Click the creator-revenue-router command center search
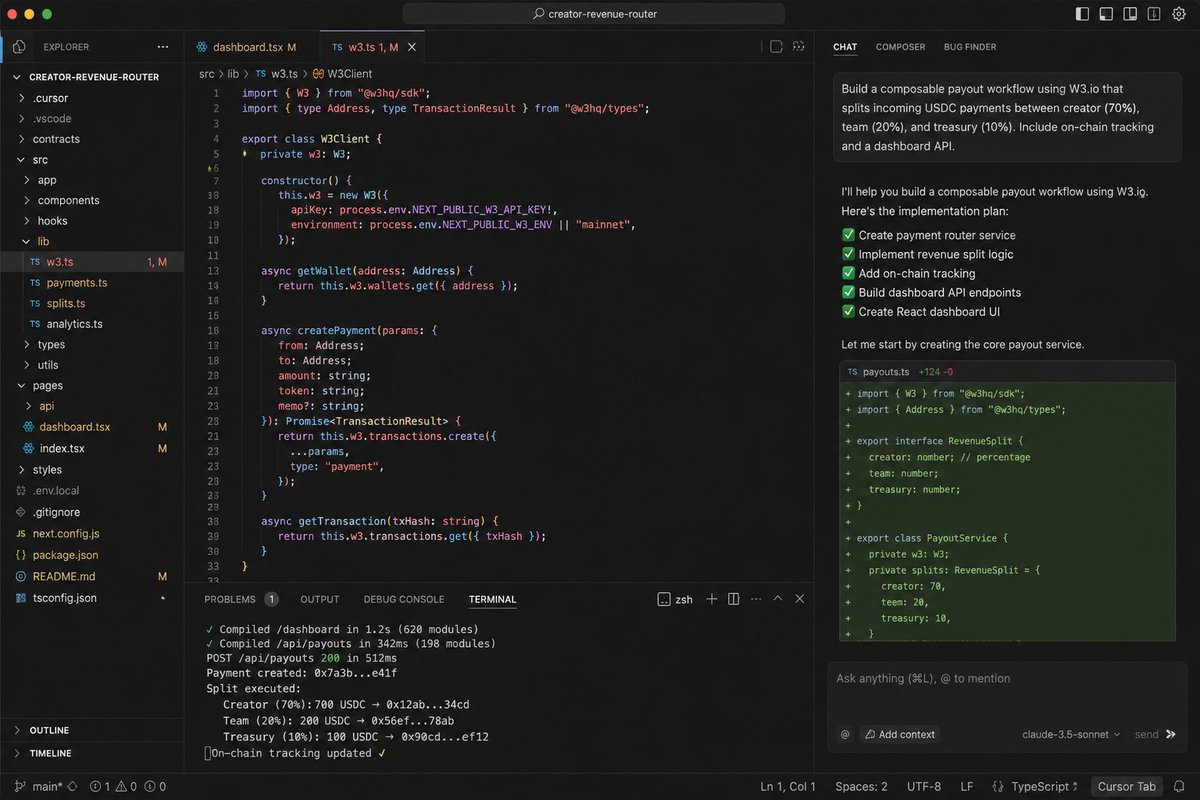 594,14
